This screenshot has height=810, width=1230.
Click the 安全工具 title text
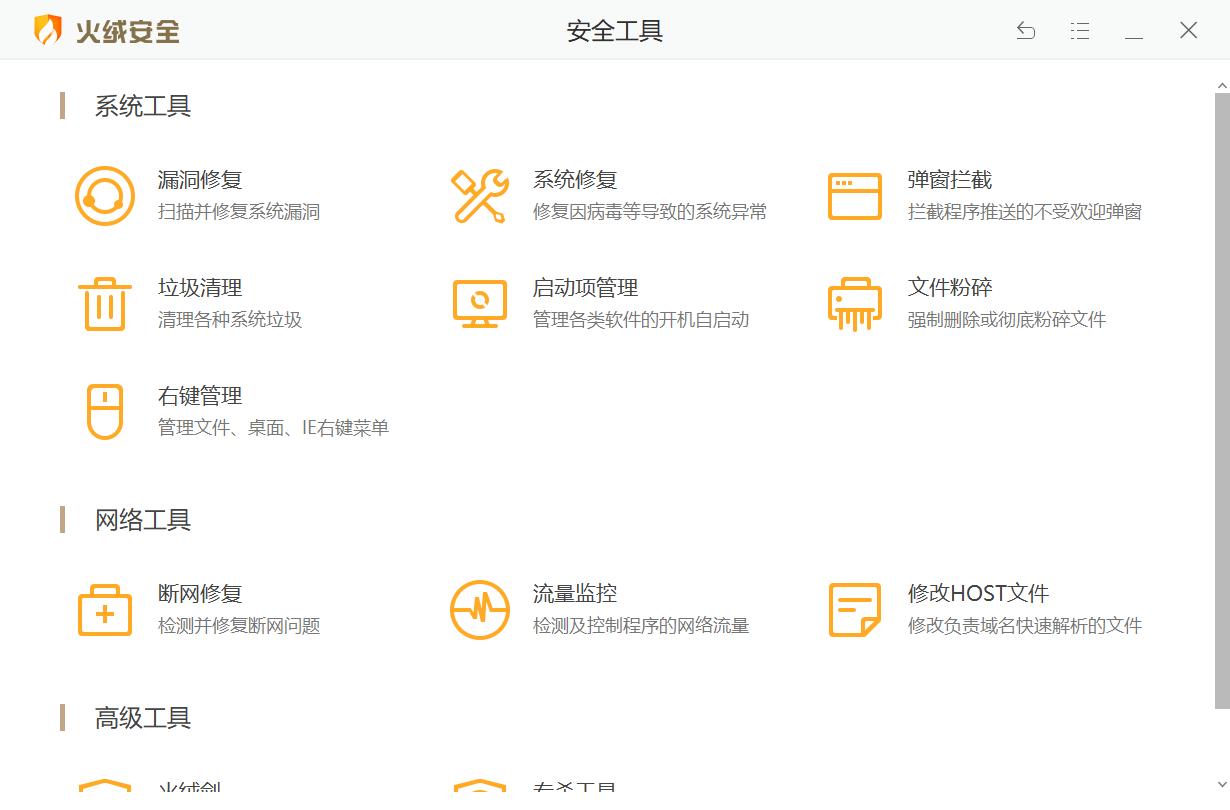615,32
